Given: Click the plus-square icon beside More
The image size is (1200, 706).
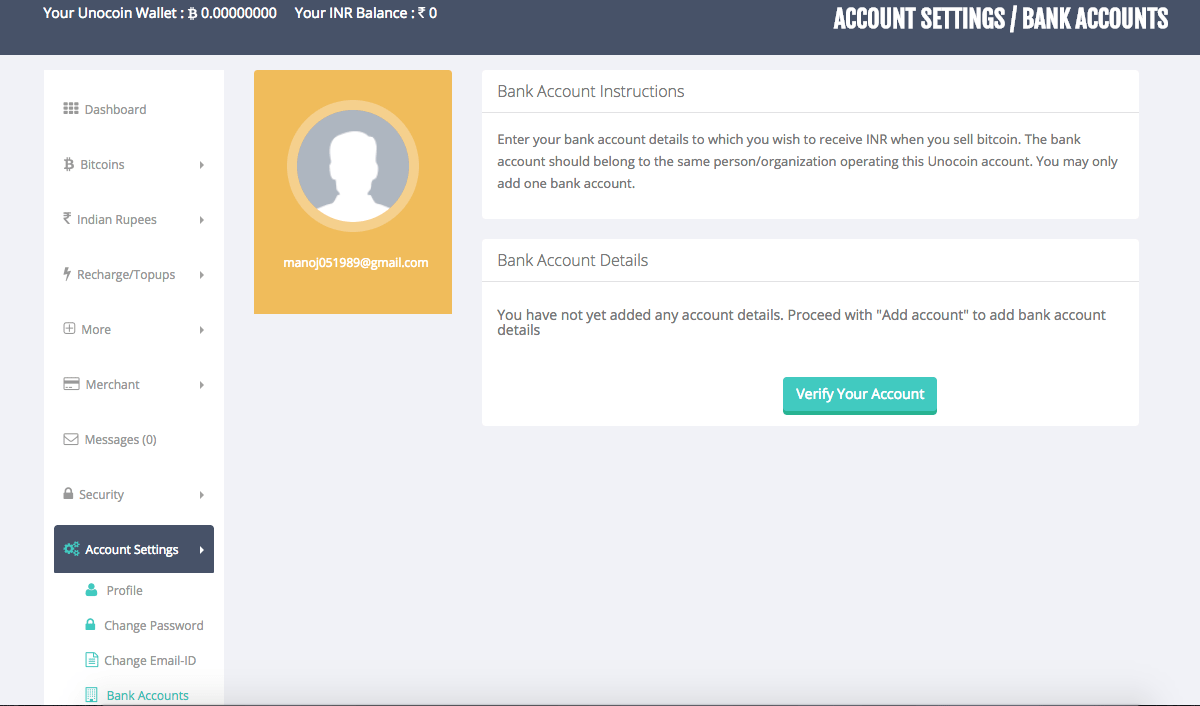Looking at the screenshot, I should [69, 328].
